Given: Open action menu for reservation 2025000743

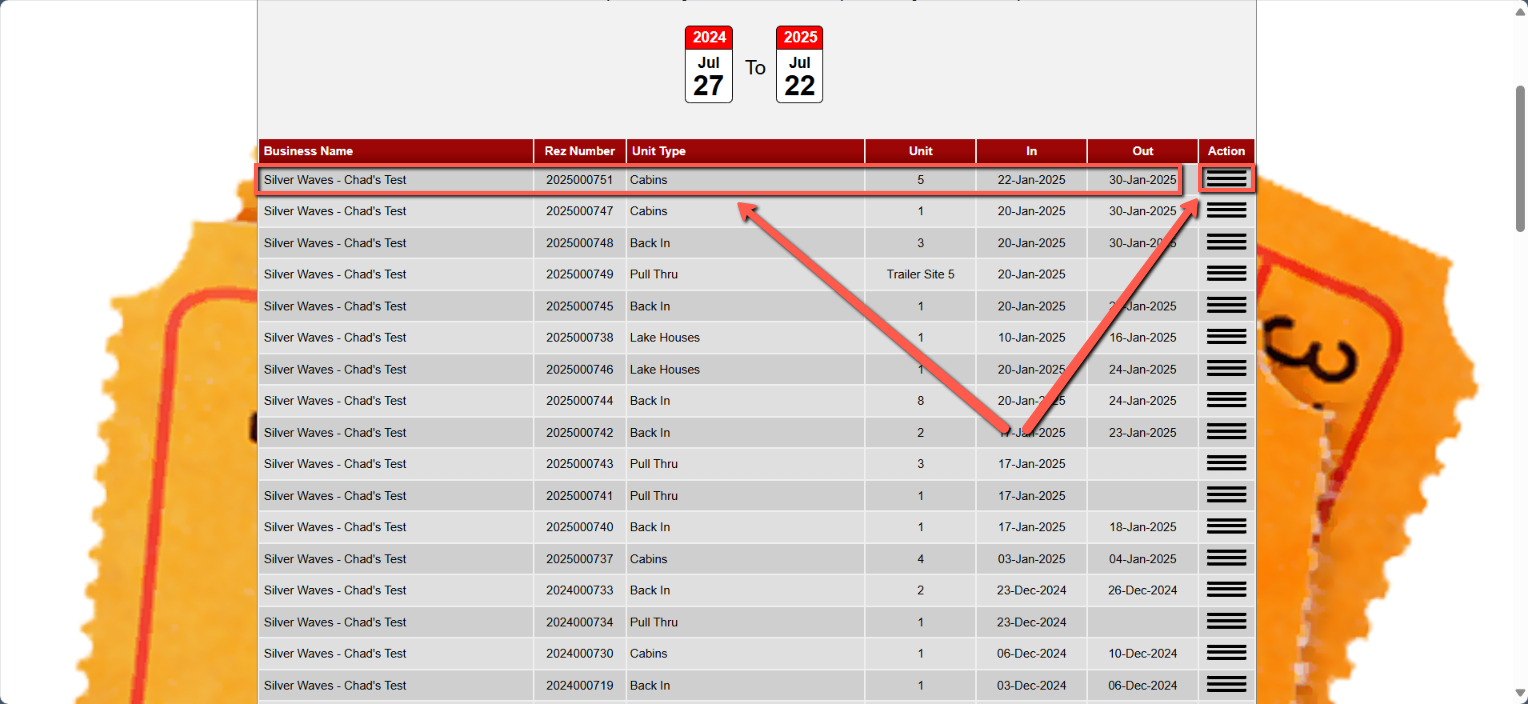Looking at the screenshot, I should (x=1226, y=463).
